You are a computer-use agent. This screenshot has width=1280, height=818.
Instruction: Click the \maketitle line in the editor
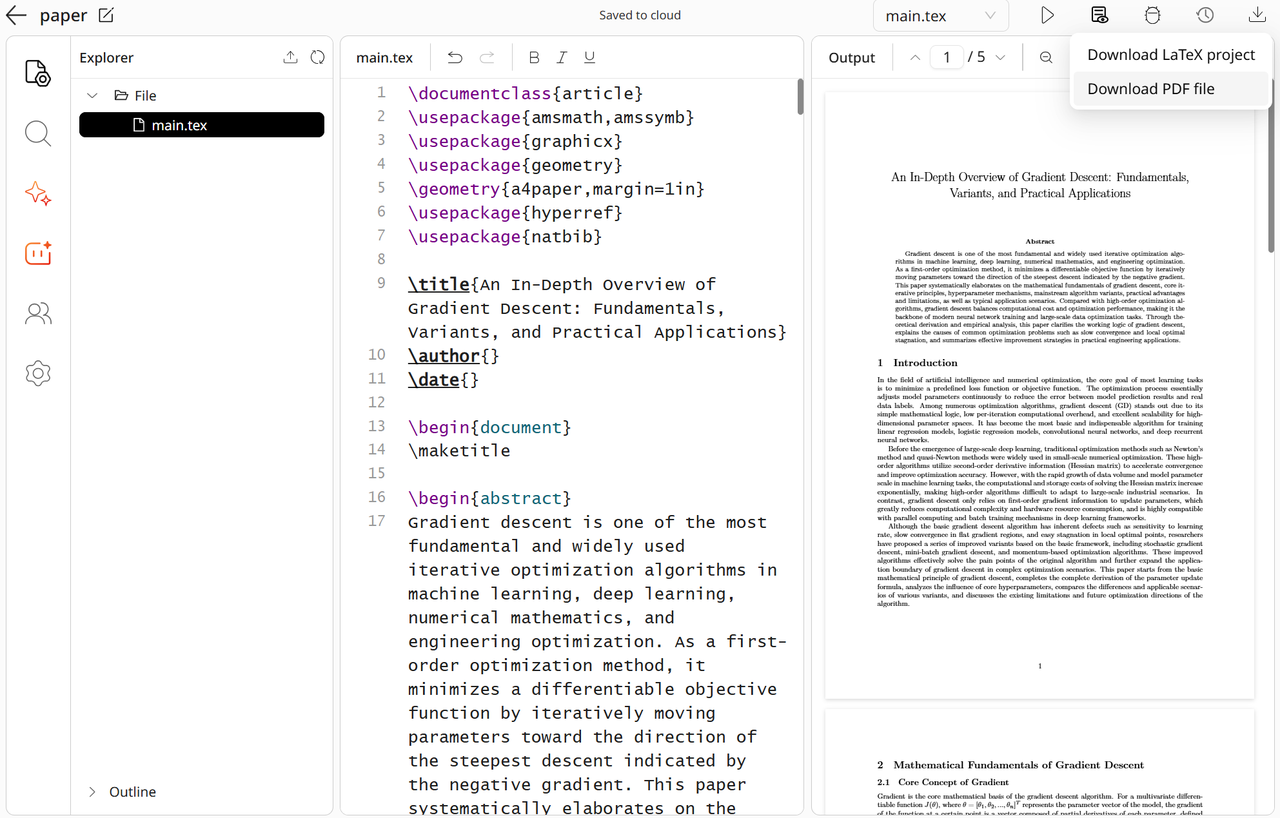[459, 451]
